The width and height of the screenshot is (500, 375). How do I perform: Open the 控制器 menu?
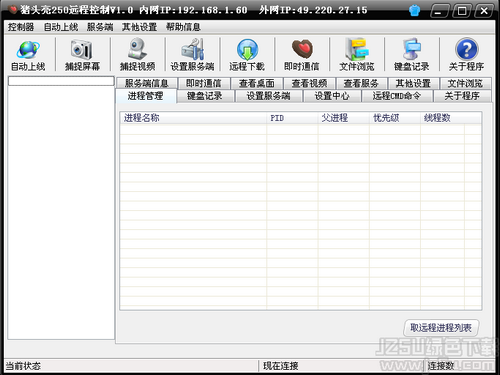[21, 27]
